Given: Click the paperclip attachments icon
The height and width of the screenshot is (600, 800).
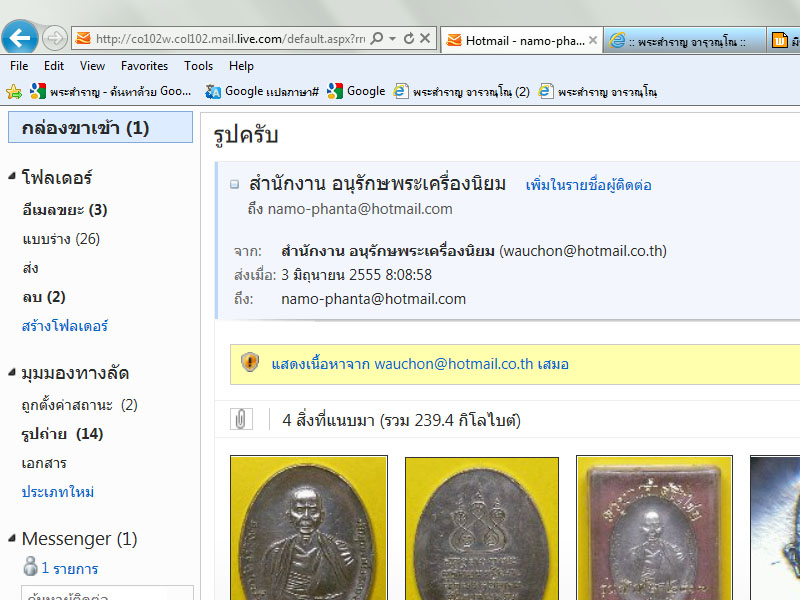Looking at the screenshot, I should [241, 419].
